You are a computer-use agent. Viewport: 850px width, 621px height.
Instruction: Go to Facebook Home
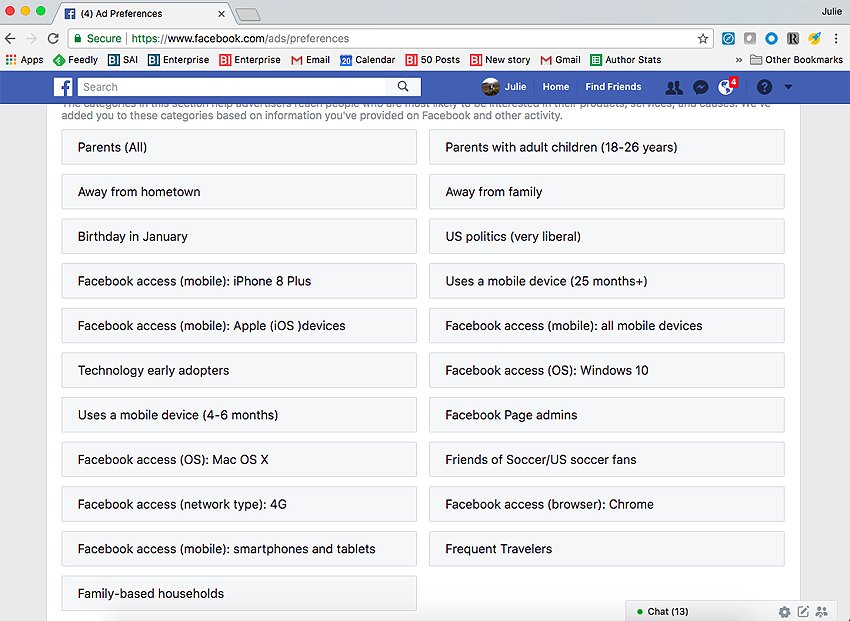click(556, 87)
